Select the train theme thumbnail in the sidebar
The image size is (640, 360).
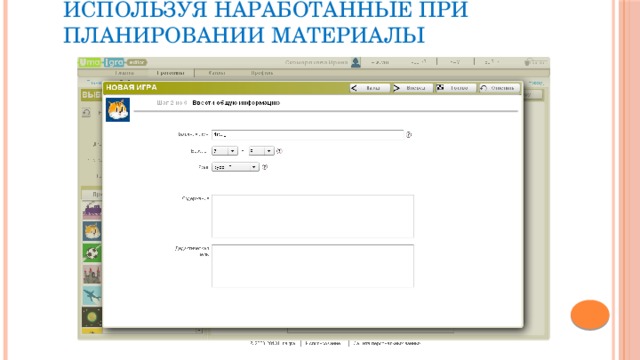[92, 210]
